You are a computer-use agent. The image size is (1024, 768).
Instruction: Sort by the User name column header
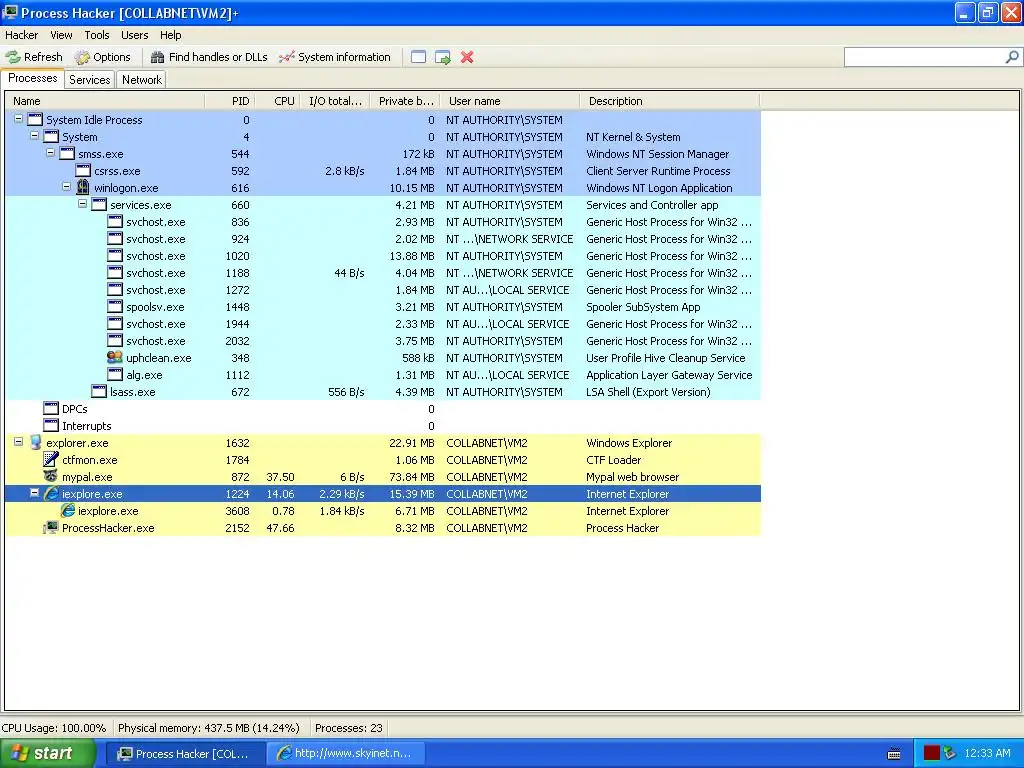[x=509, y=101]
